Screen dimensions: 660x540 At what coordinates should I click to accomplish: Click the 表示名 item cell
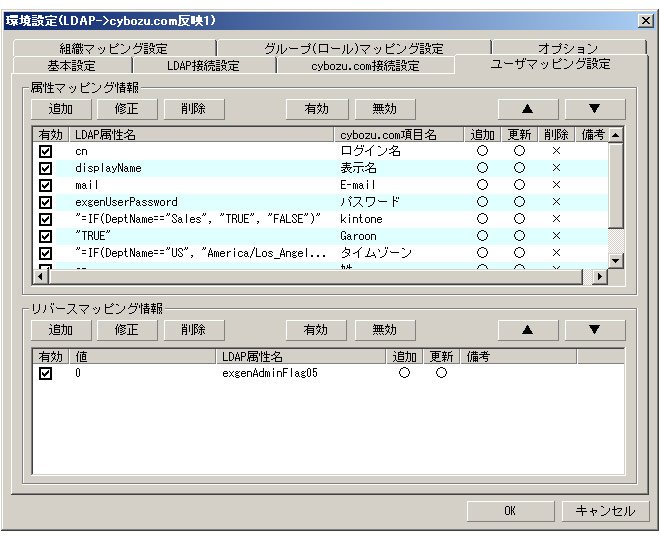pos(358,168)
